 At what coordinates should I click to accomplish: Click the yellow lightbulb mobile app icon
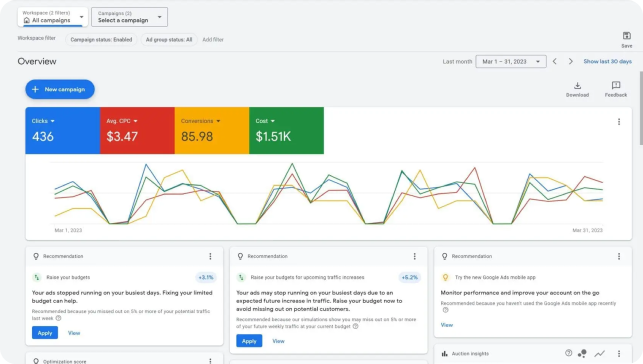point(445,278)
